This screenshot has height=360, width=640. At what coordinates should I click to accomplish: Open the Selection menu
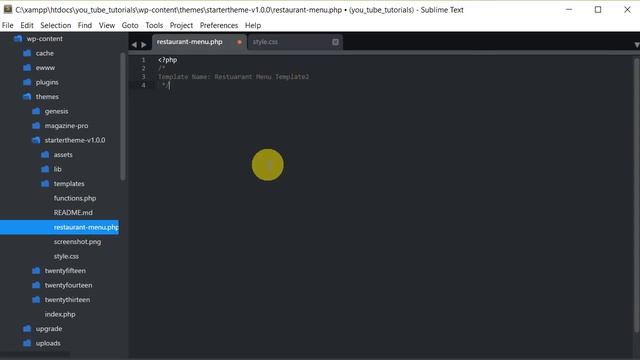pos(56,25)
